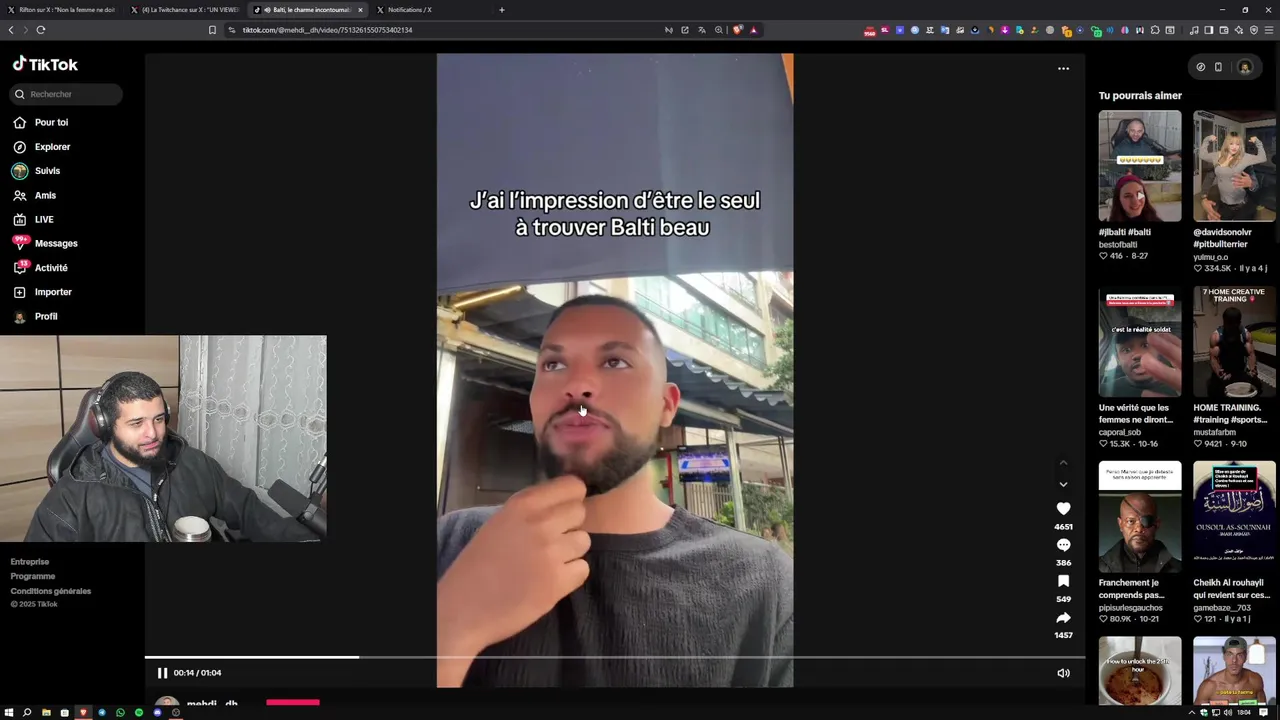Go to previous video up arrow
The height and width of the screenshot is (720, 1280).
pyautogui.click(x=1063, y=463)
